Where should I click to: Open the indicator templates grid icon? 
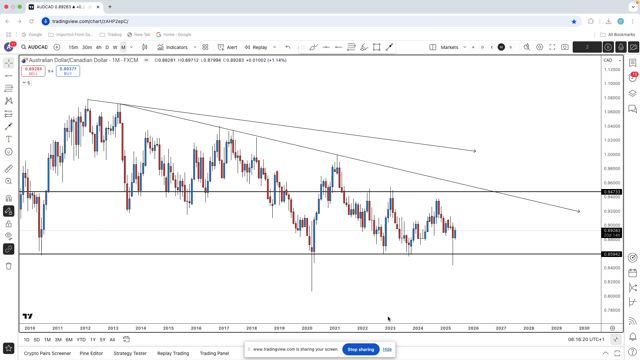pos(205,47)
